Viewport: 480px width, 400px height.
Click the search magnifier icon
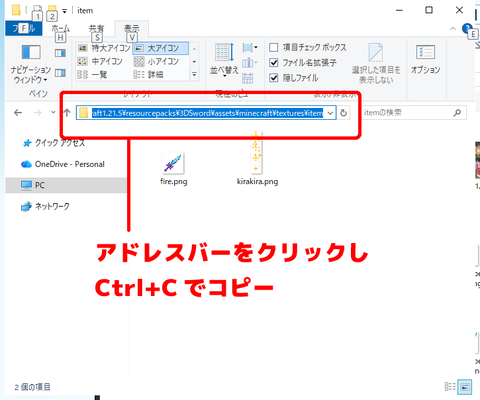click(457, 113)
